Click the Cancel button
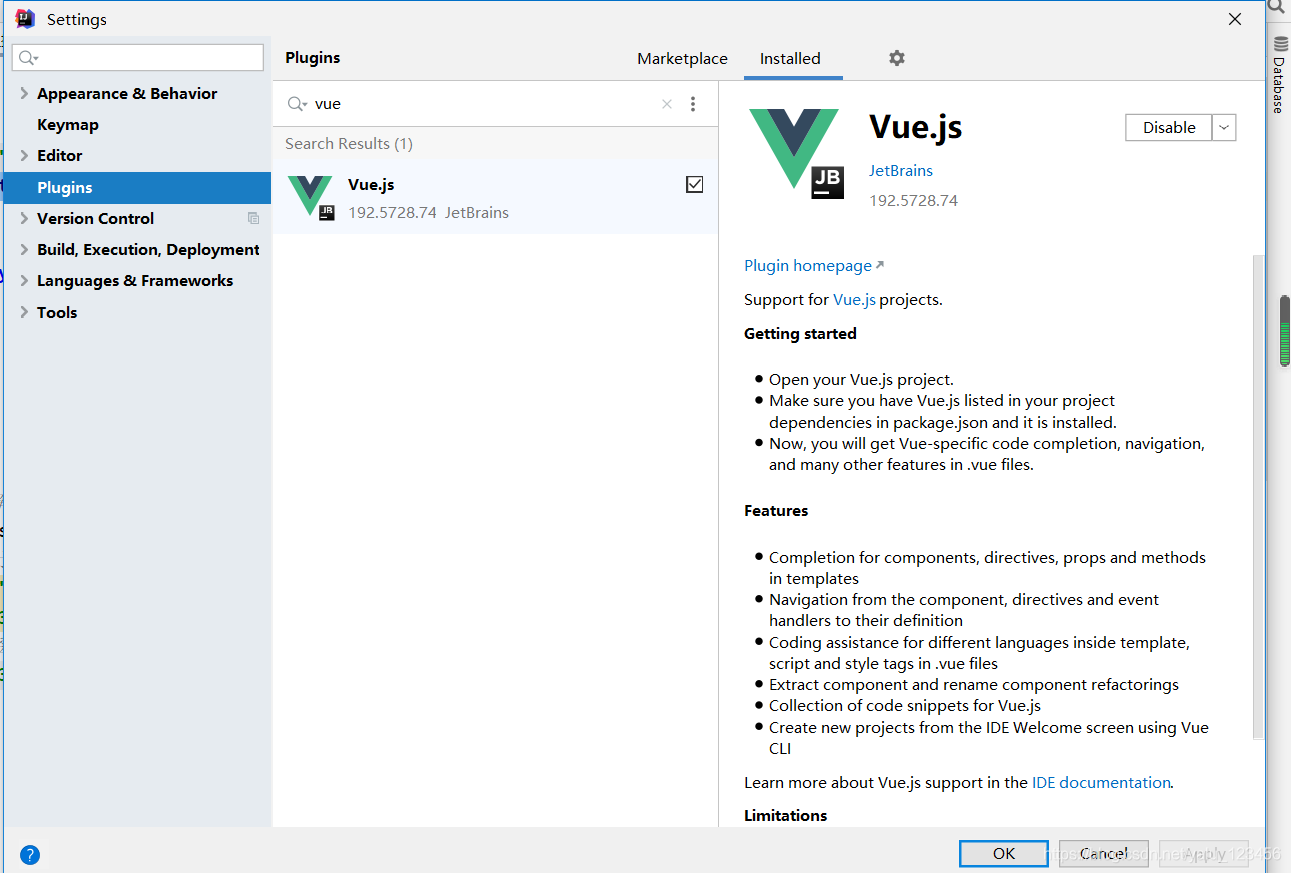The image size is (1291, 873). click(1104, 853)
